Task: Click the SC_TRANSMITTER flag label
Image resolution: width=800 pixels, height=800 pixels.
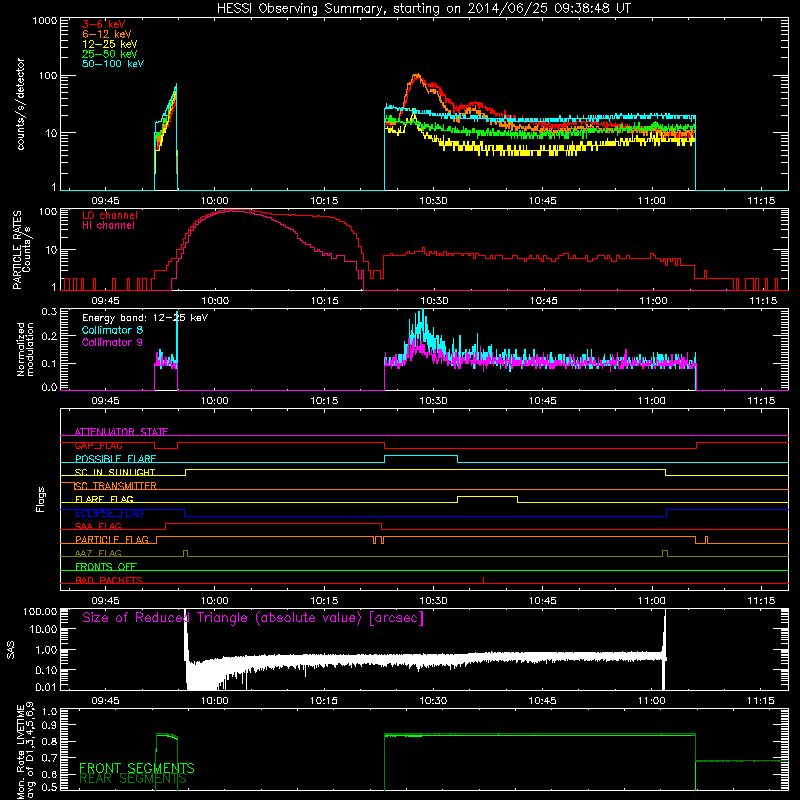Action: coord(116,486)
